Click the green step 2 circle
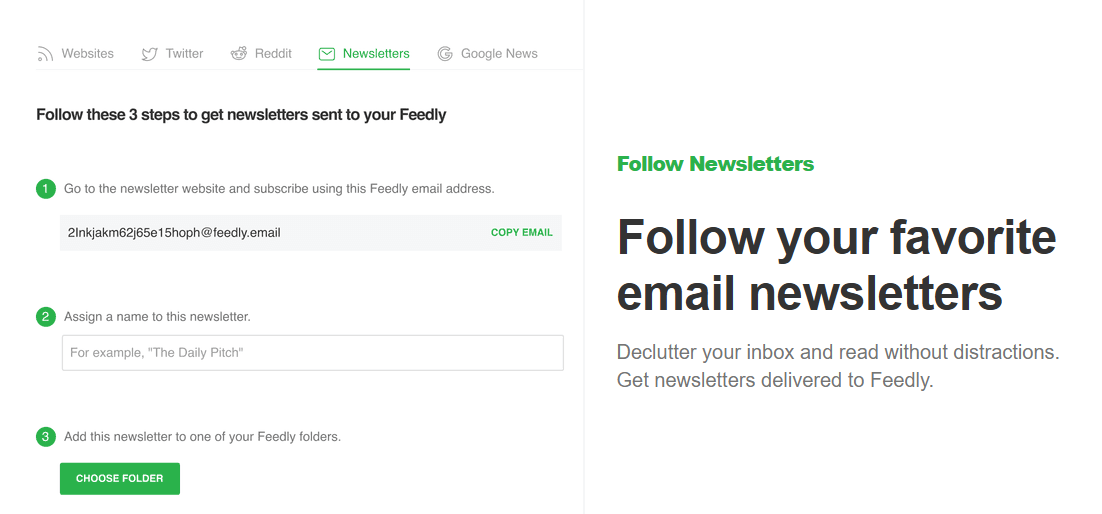 (x=46, y=317)
